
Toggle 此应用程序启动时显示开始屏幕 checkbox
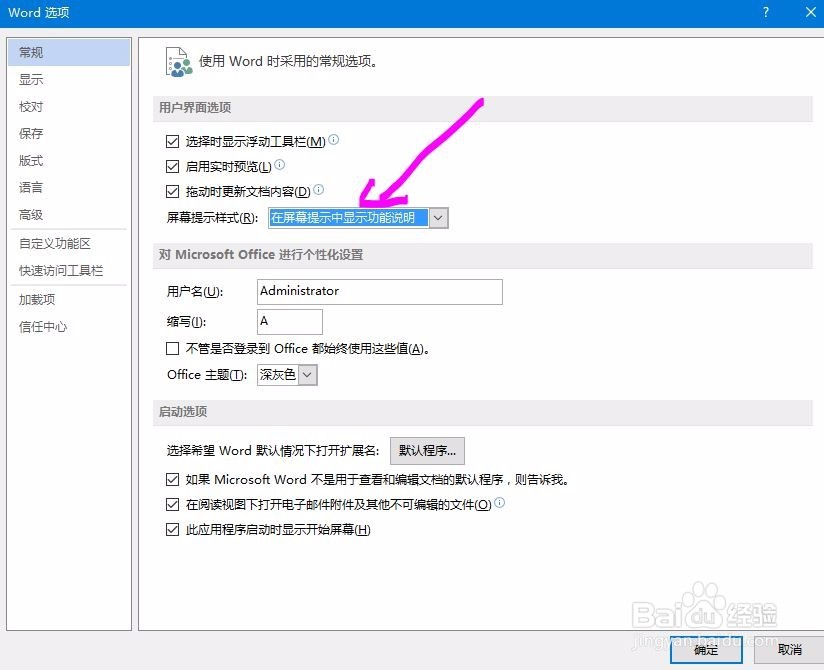click(x=172, y=529)
